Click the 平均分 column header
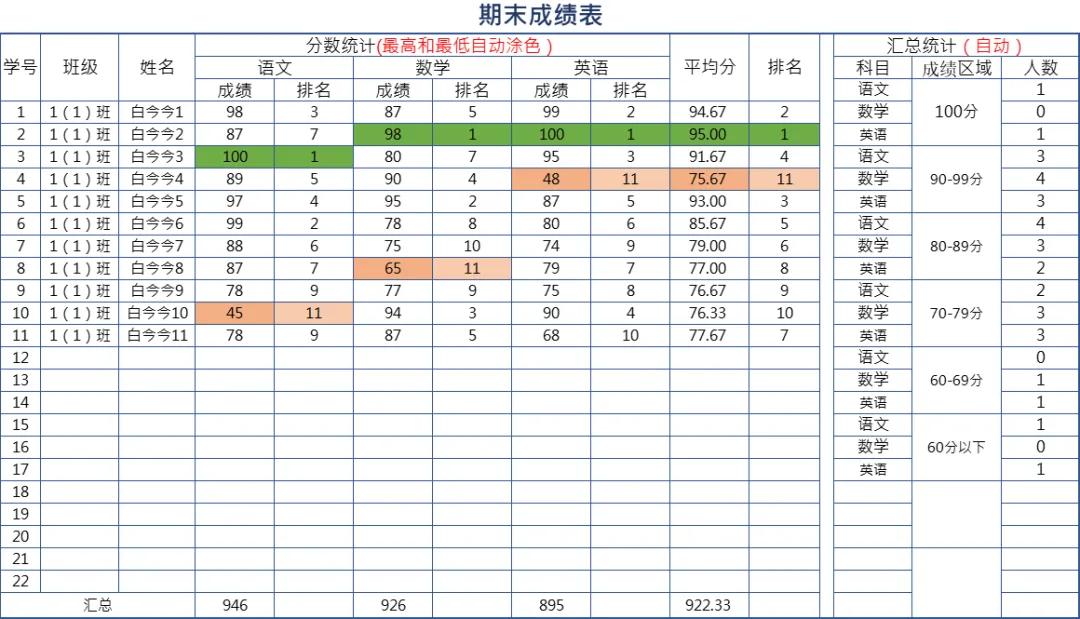 tap(709, 67)
